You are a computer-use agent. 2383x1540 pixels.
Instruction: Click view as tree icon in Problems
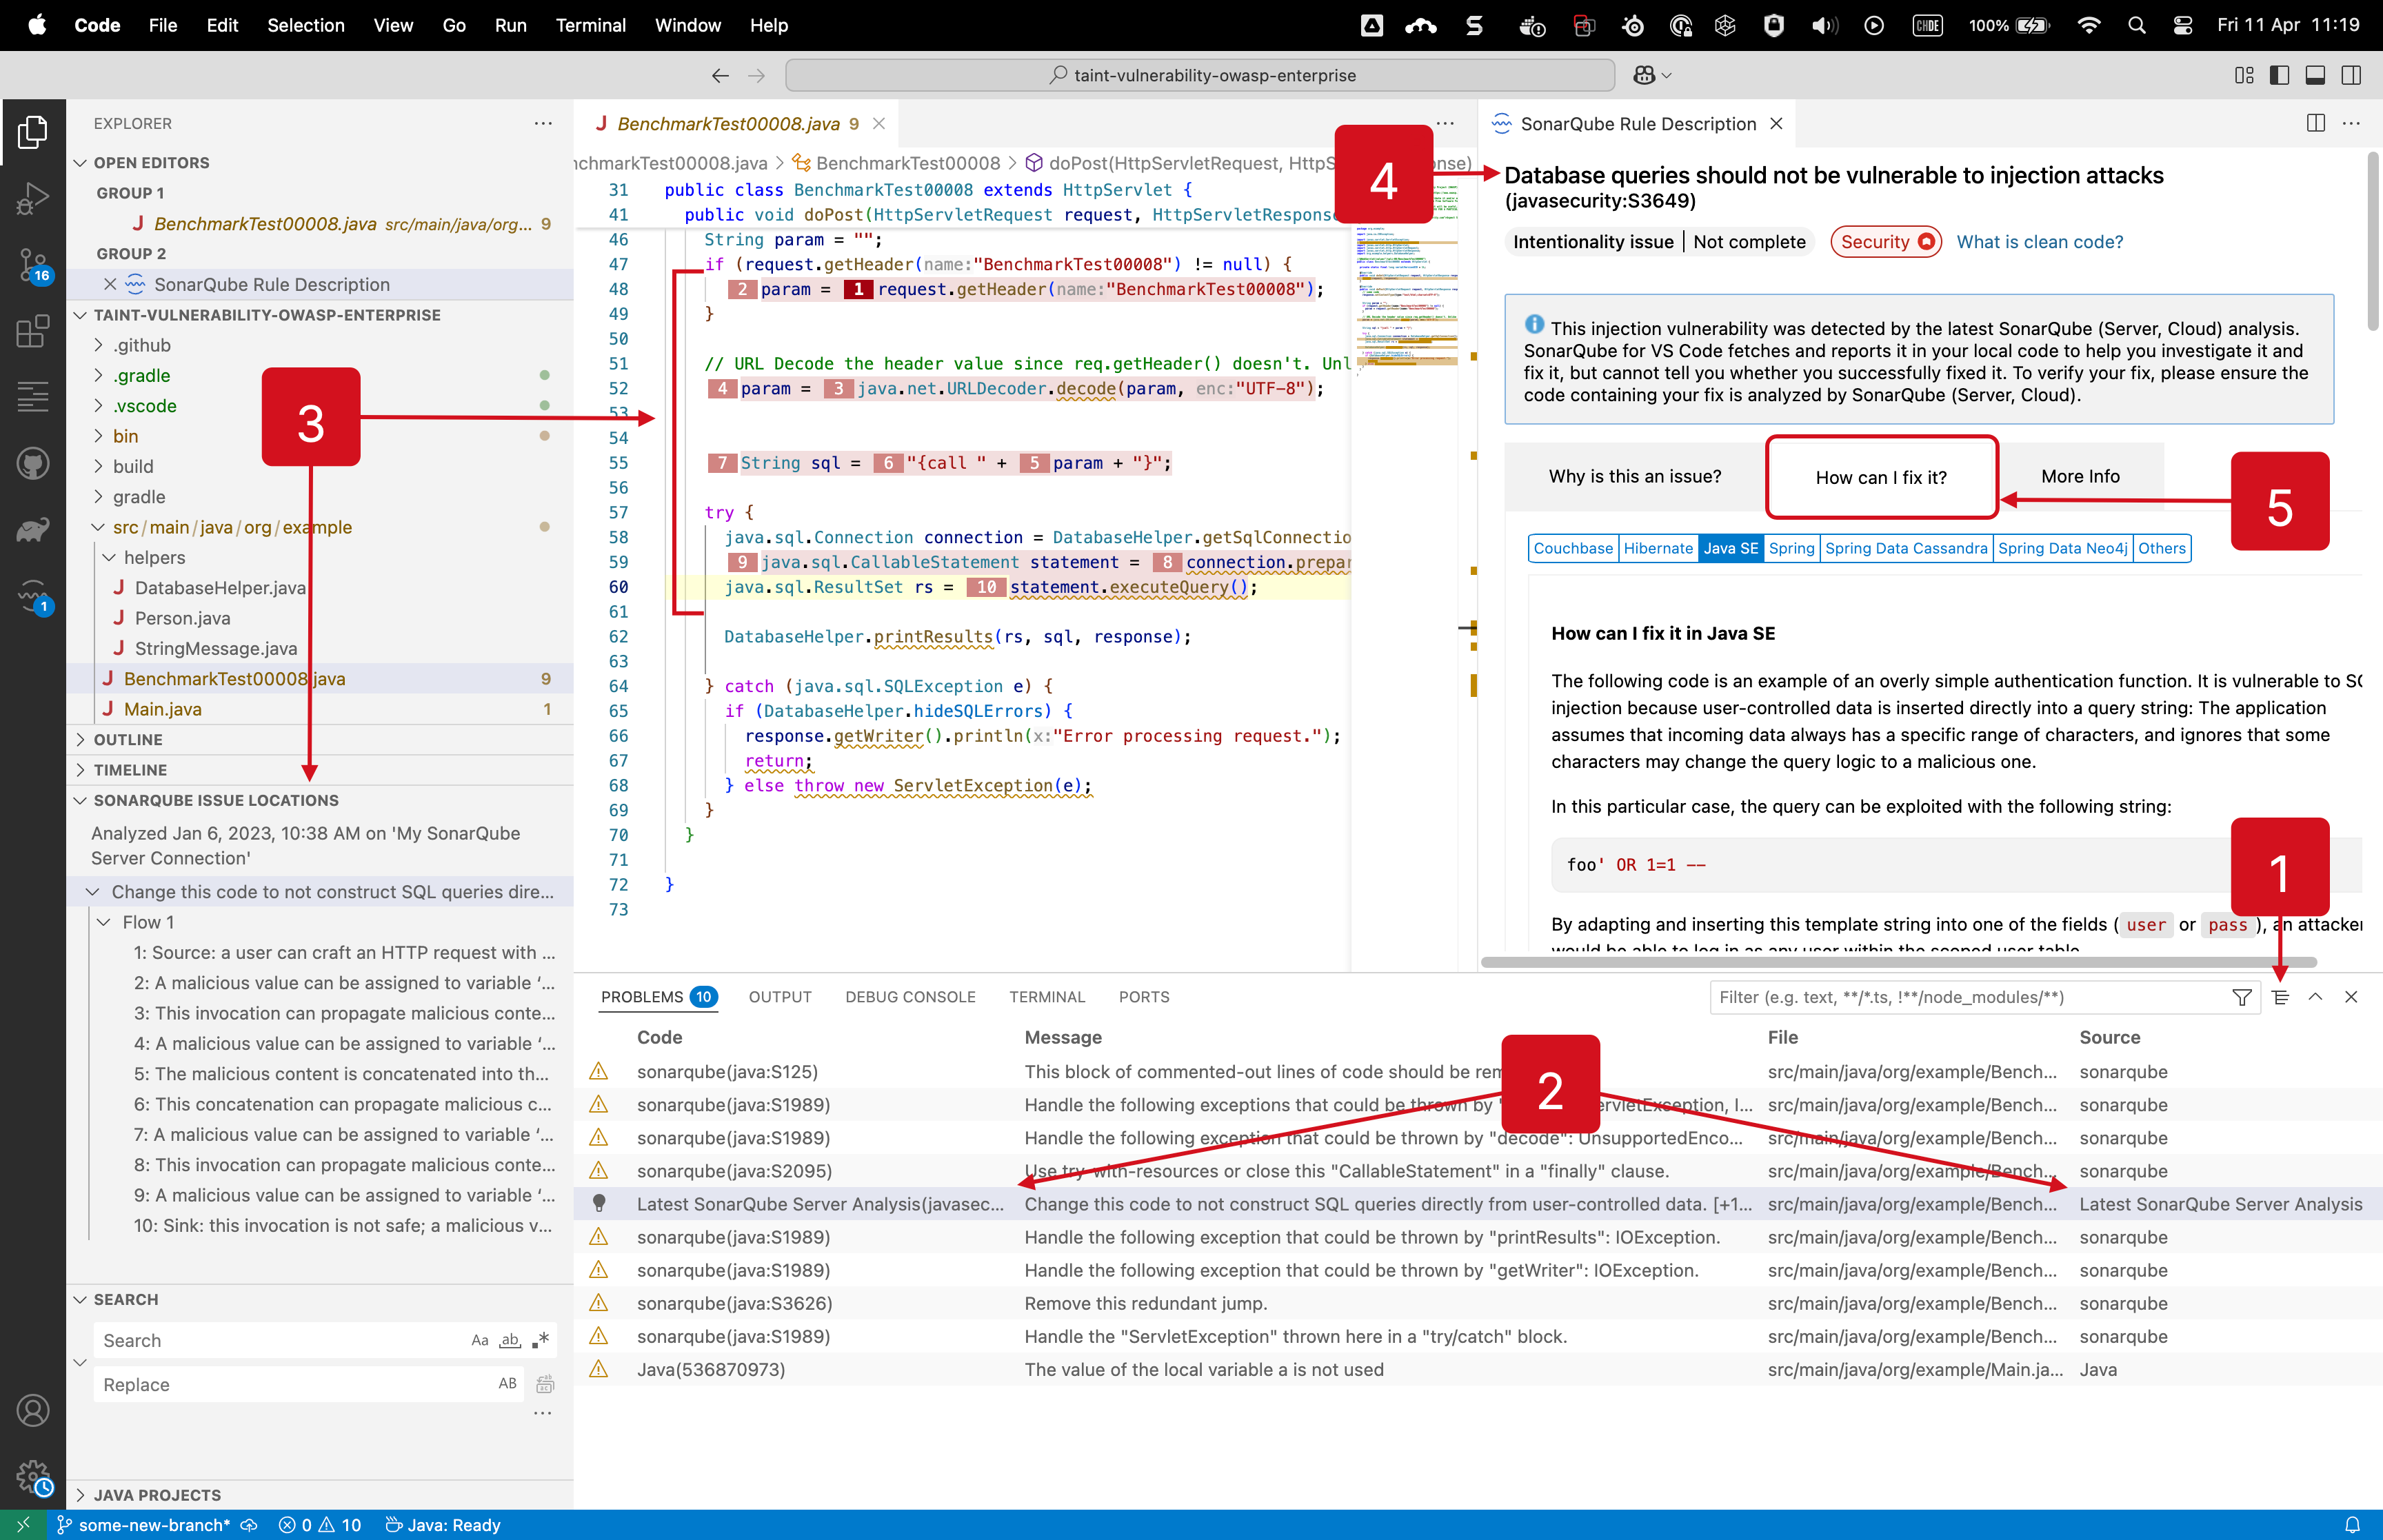(2280, 997)
